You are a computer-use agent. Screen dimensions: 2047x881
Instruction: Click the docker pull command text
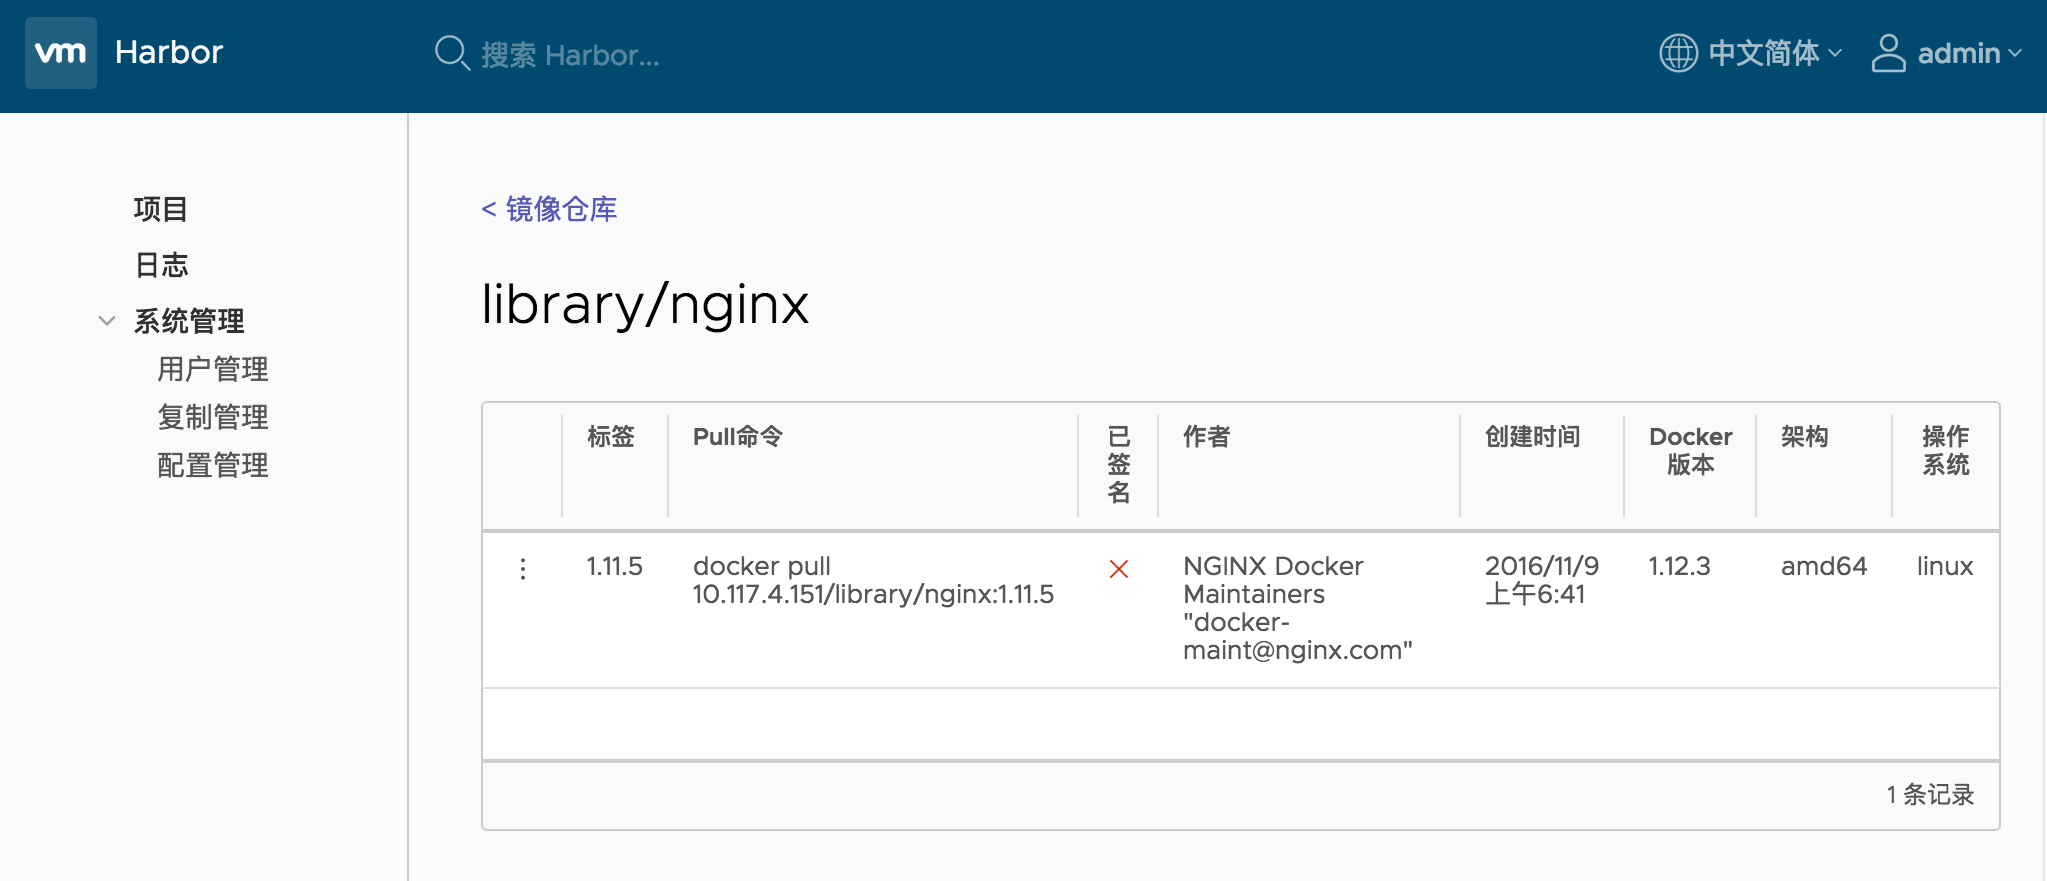click(872, 580)
